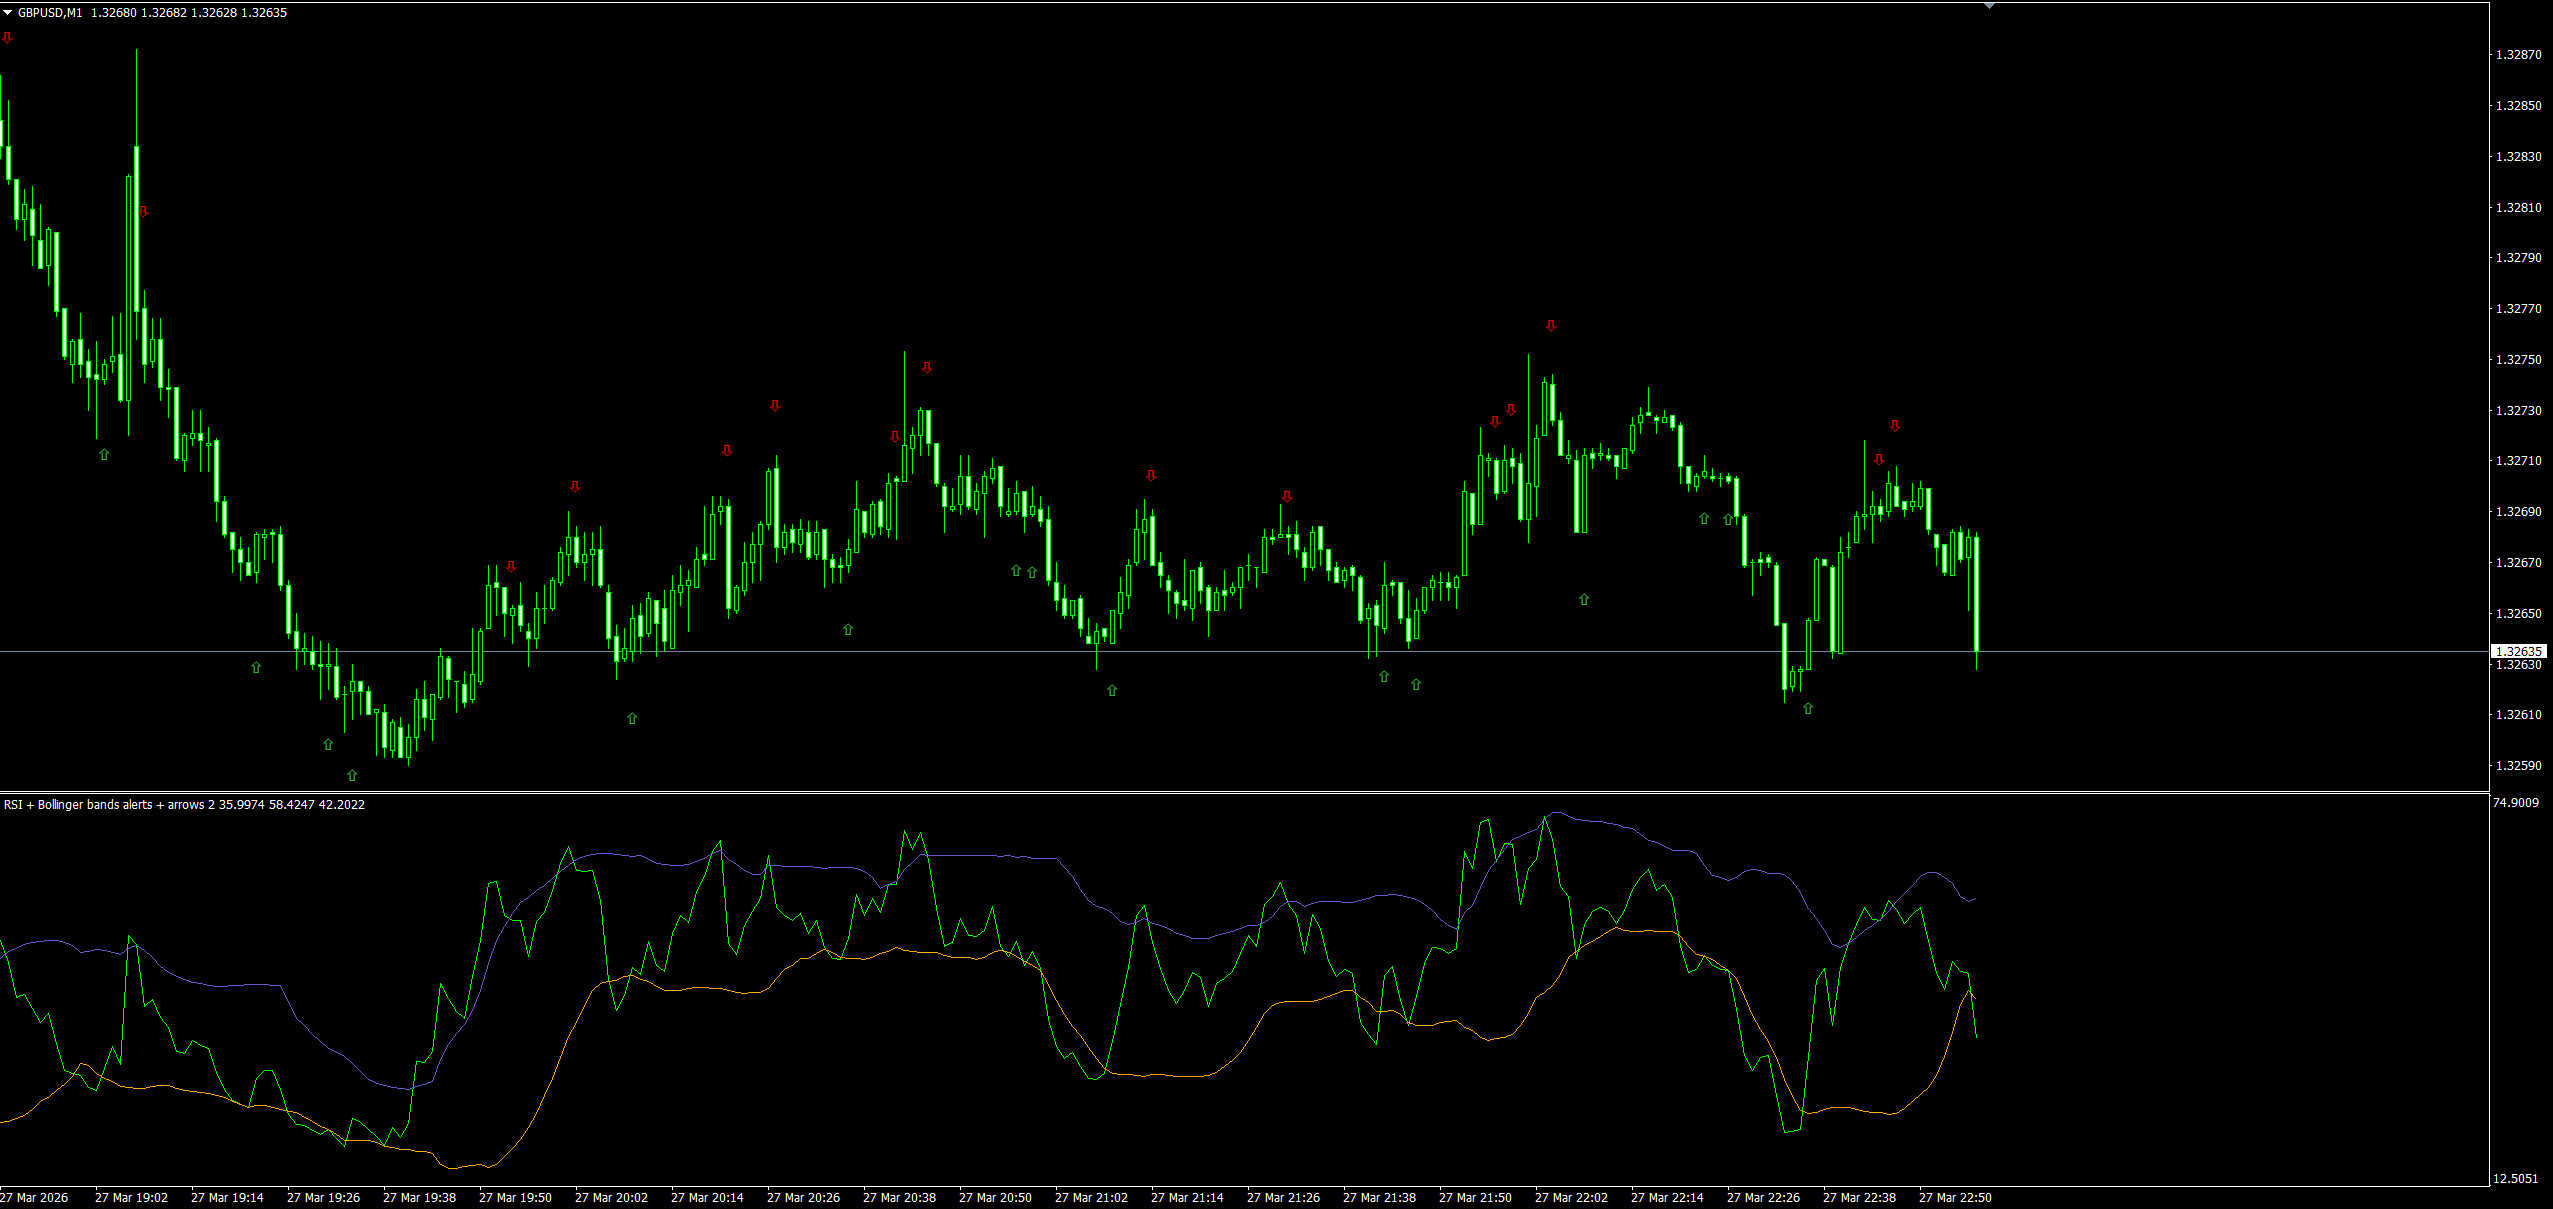Click the red down arrow near 20:02

[x=574, y=487]
